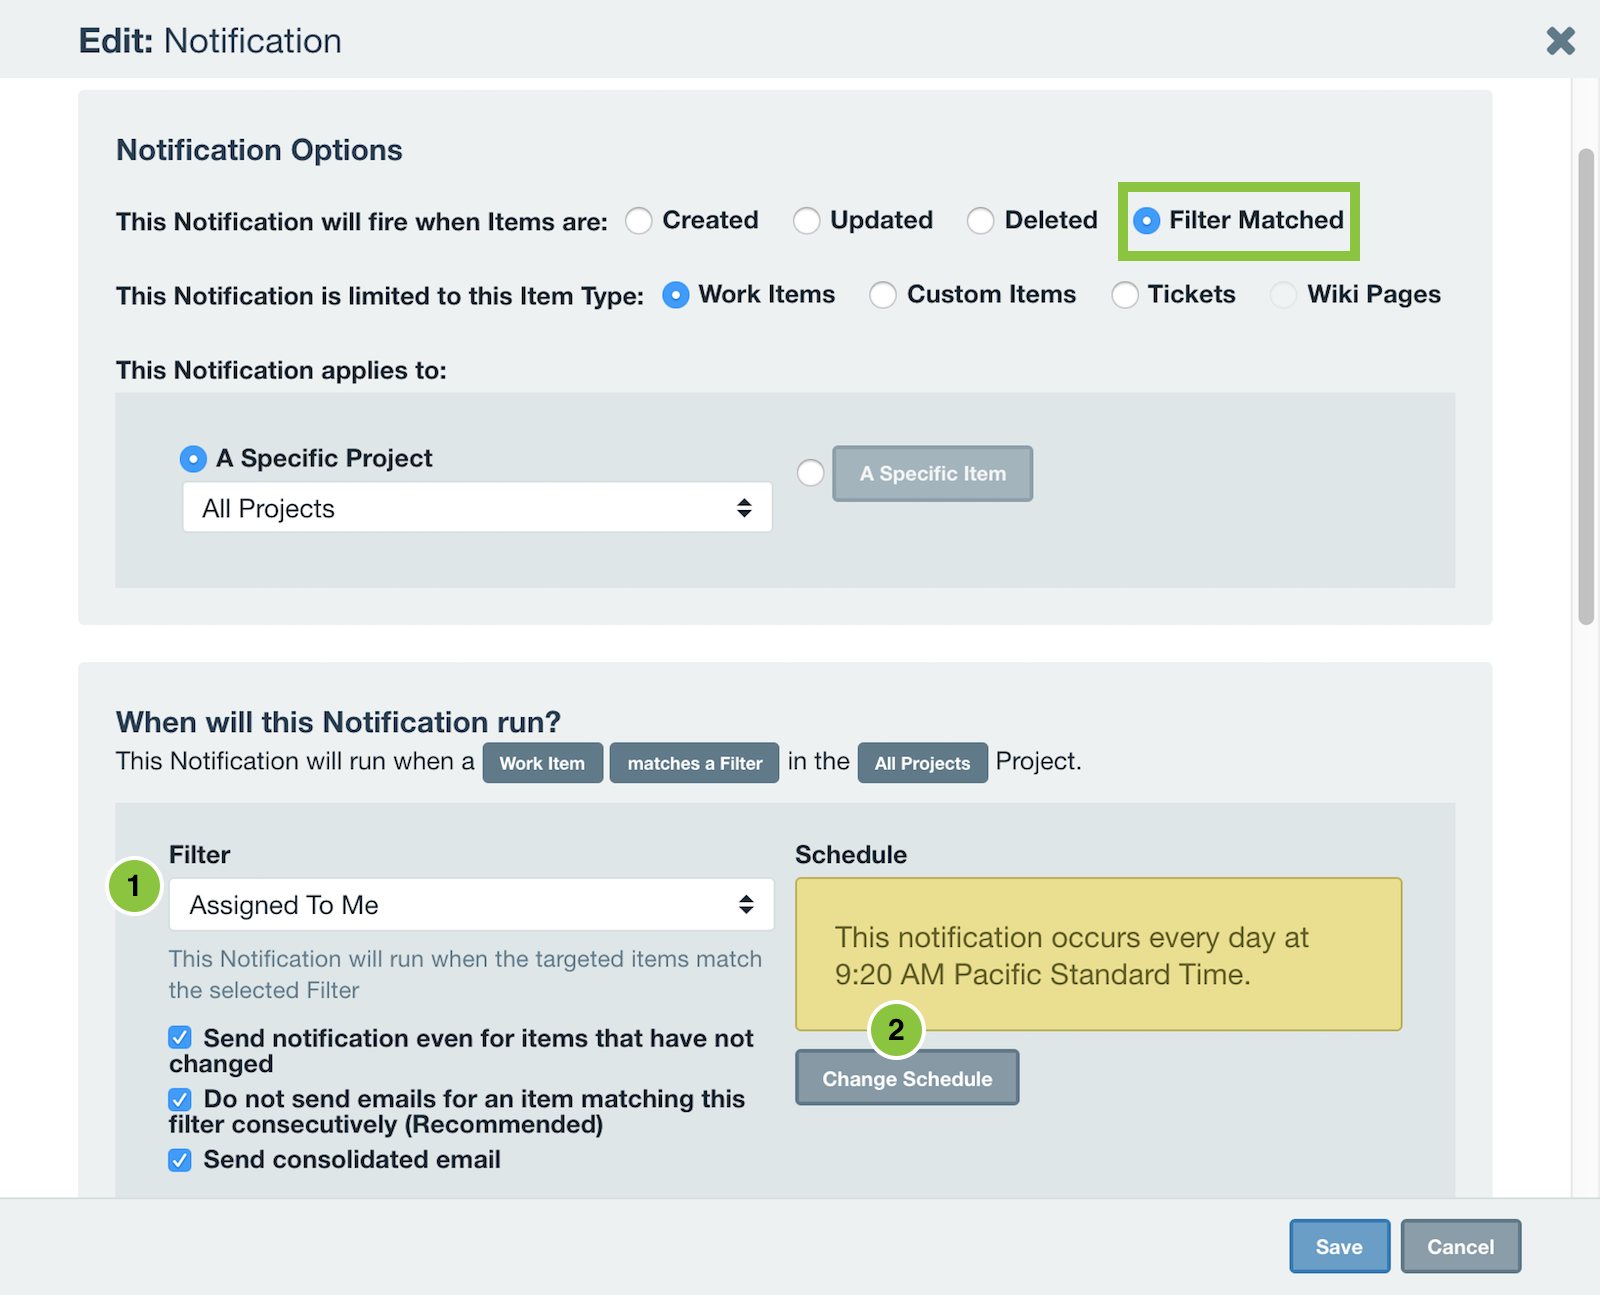Limit notification to "Custom Items"
The width and height of the screenshot is (1600, 1295).
click(x=883, y=295)
